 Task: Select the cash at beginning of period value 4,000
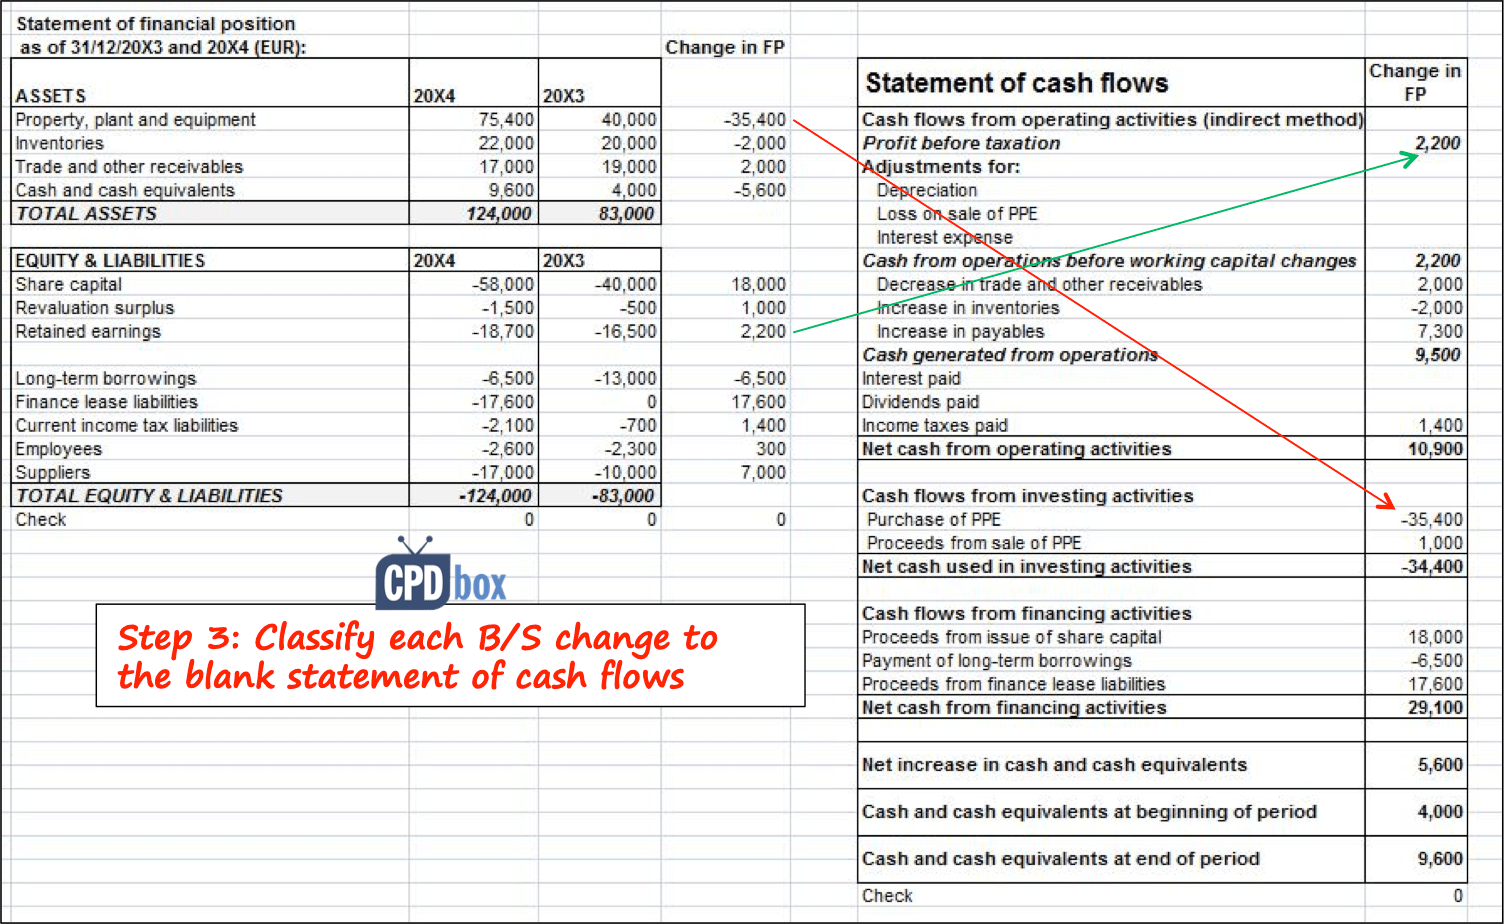click(x=1440, y=812)
